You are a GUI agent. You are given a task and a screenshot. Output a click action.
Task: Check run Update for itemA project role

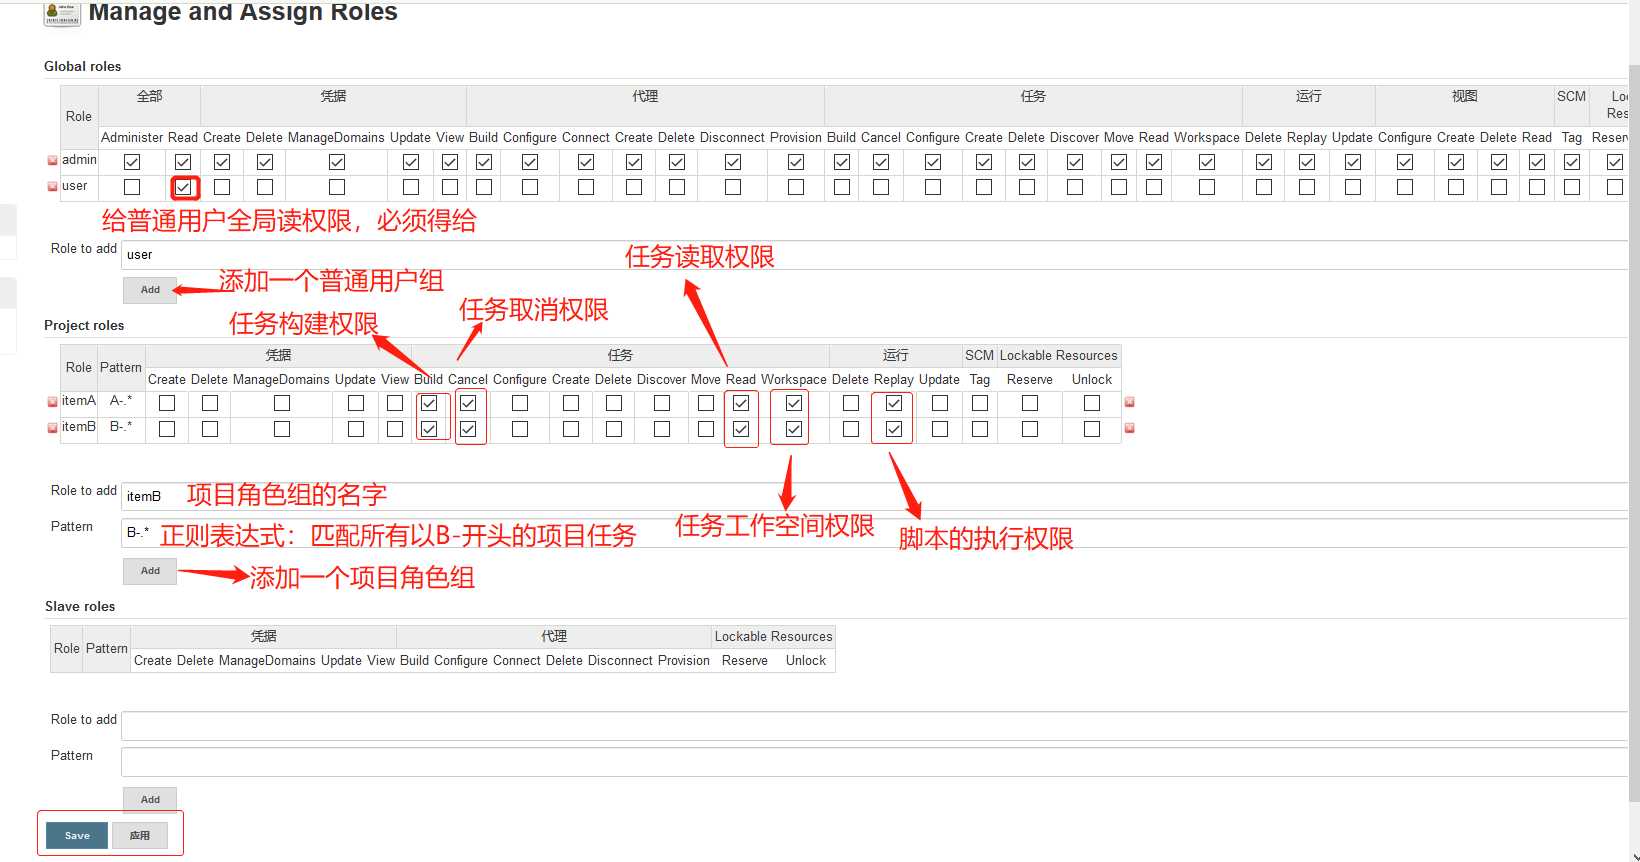click(940, 403)
